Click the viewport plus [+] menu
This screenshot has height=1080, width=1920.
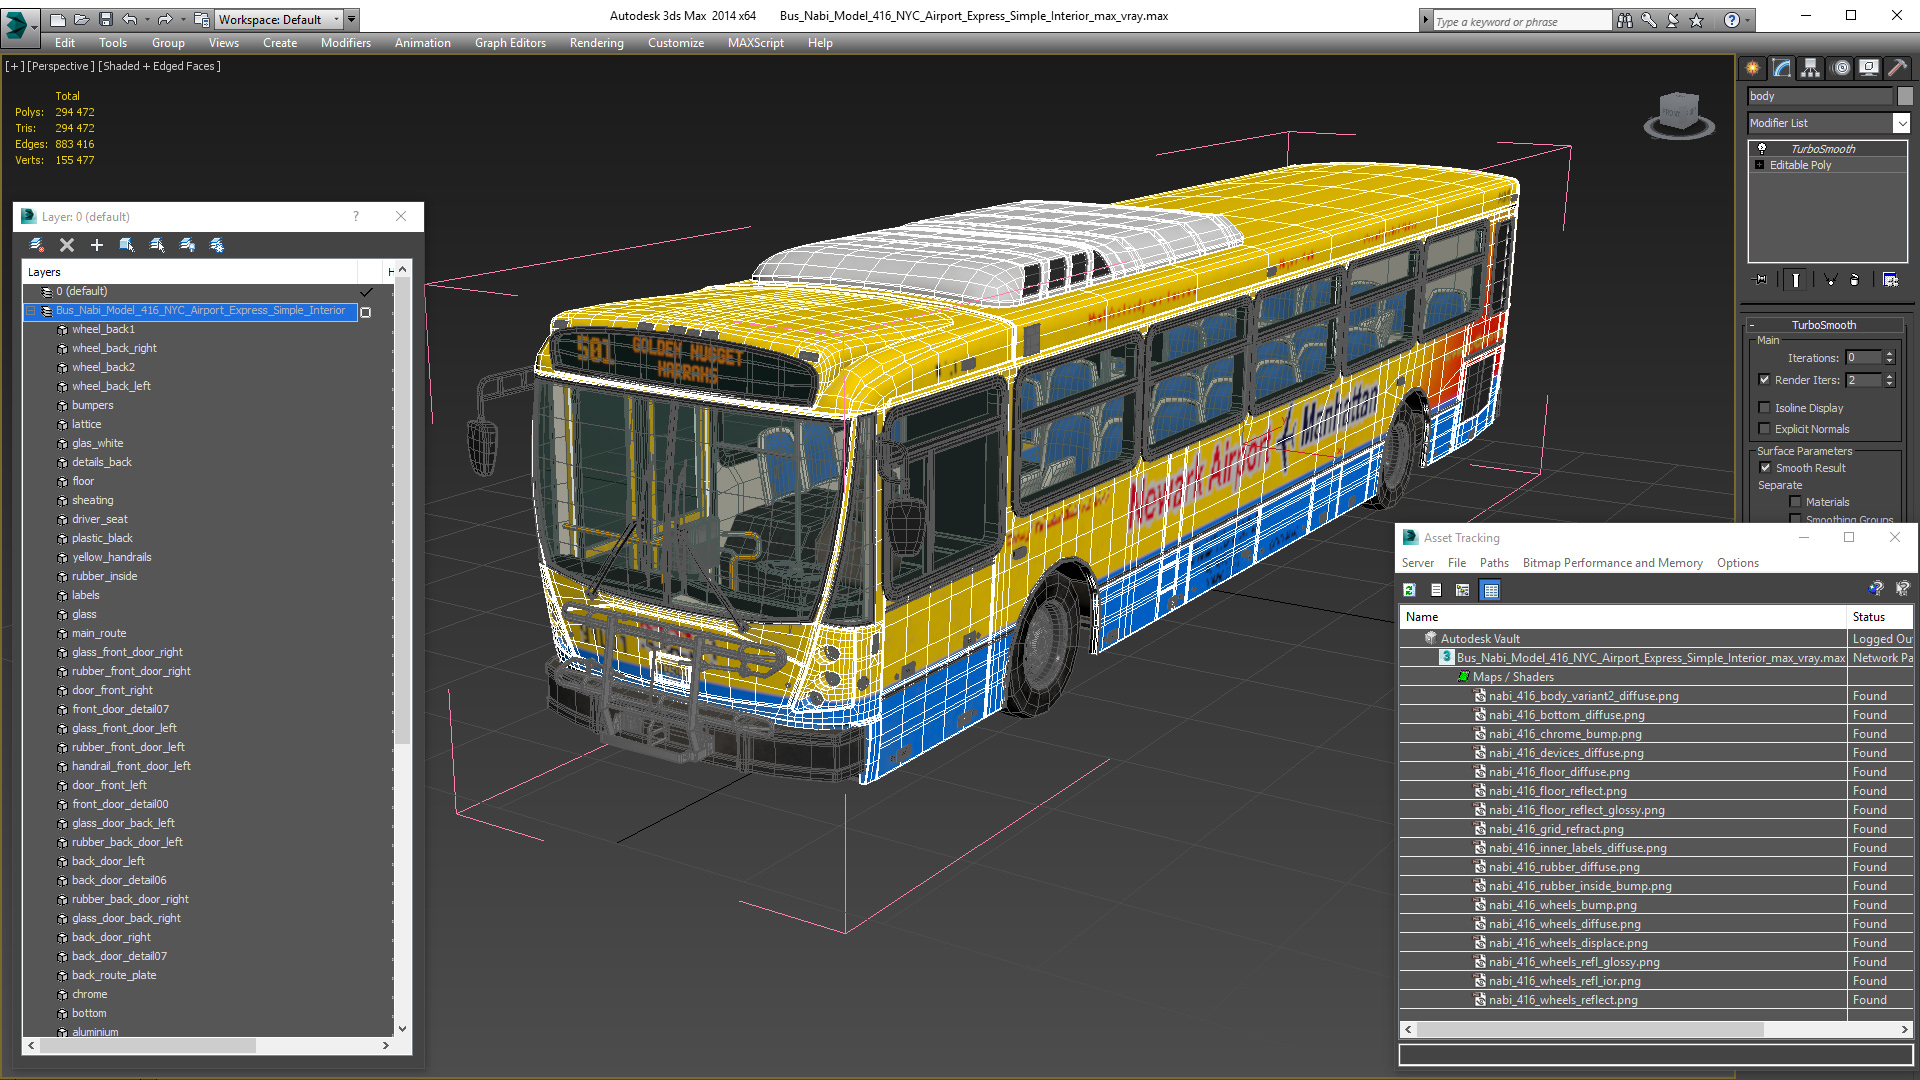click(14, 66)
